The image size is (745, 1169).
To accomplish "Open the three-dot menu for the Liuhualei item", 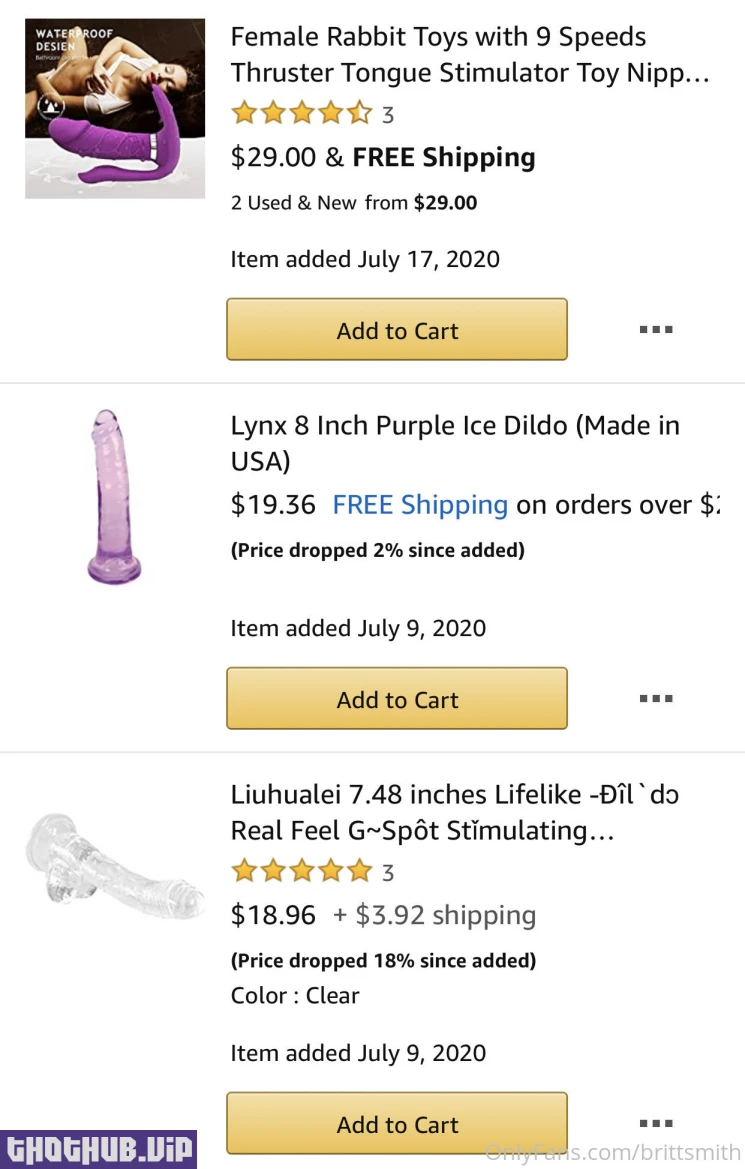I will point(656,1123).
